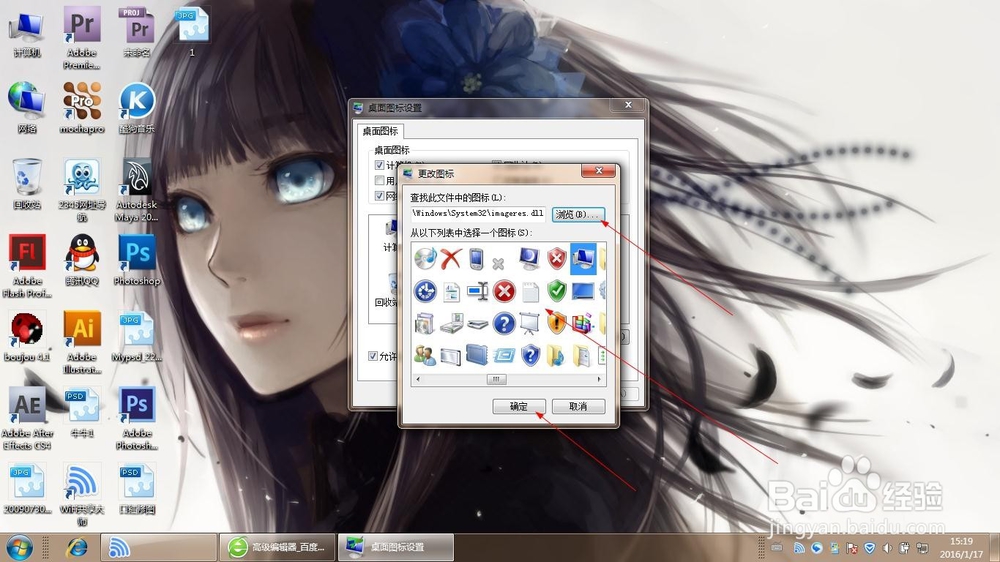Screen dimensions: 1000x562
Task: Pick the red circle error X icon
Action: click(504, 292)
